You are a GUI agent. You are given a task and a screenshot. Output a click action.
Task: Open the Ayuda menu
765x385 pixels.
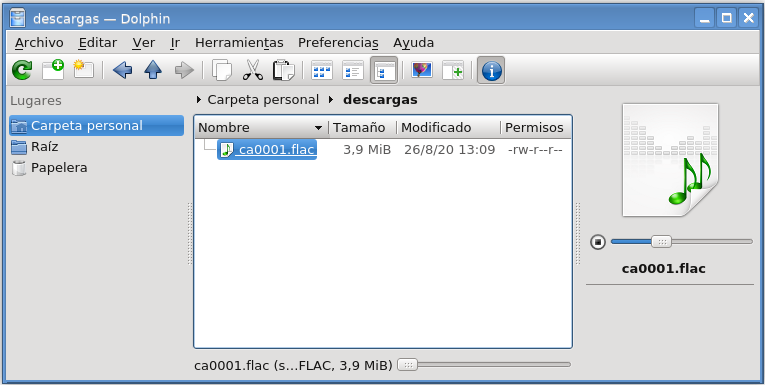414,43
